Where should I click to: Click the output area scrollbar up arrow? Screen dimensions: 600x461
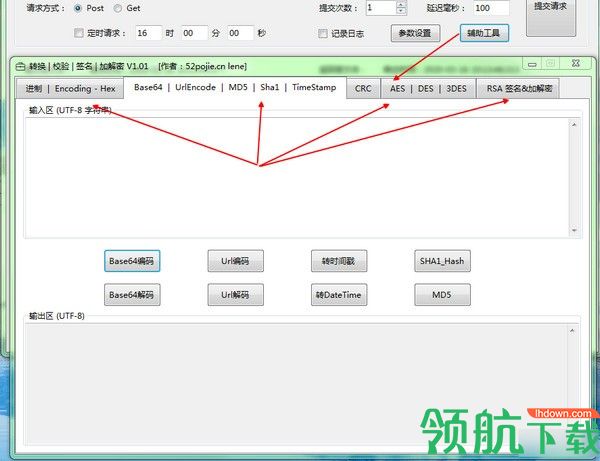pyautogui.click(x=572, y=331)
